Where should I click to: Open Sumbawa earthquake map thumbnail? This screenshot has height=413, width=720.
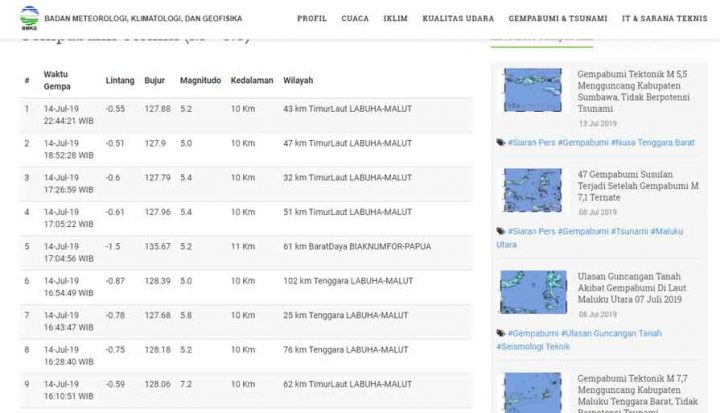point(532,91)
